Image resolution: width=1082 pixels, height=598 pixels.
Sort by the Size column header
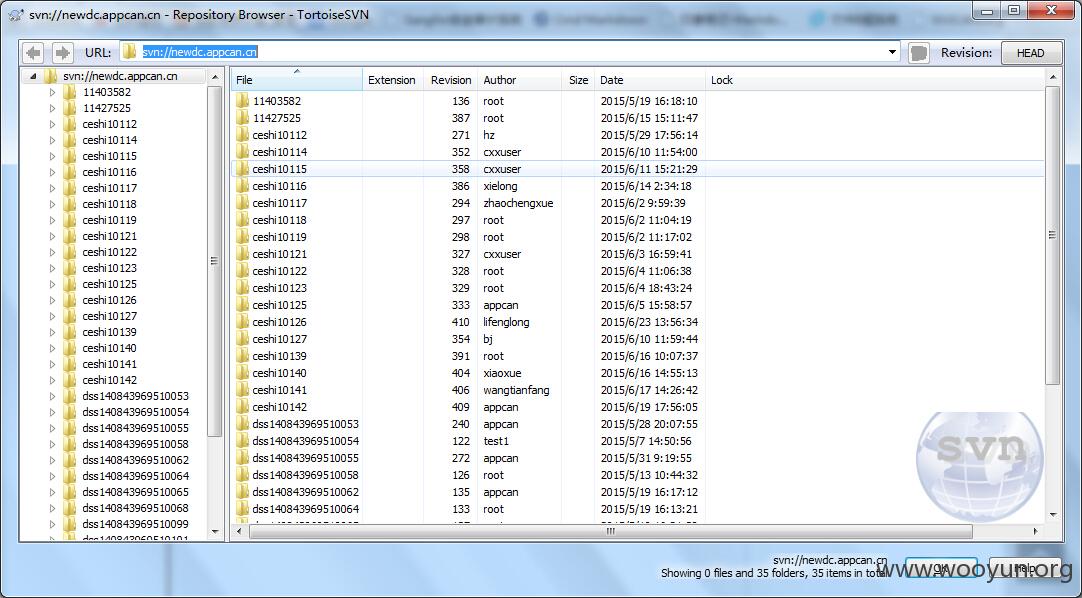click(x=578, y=80)
